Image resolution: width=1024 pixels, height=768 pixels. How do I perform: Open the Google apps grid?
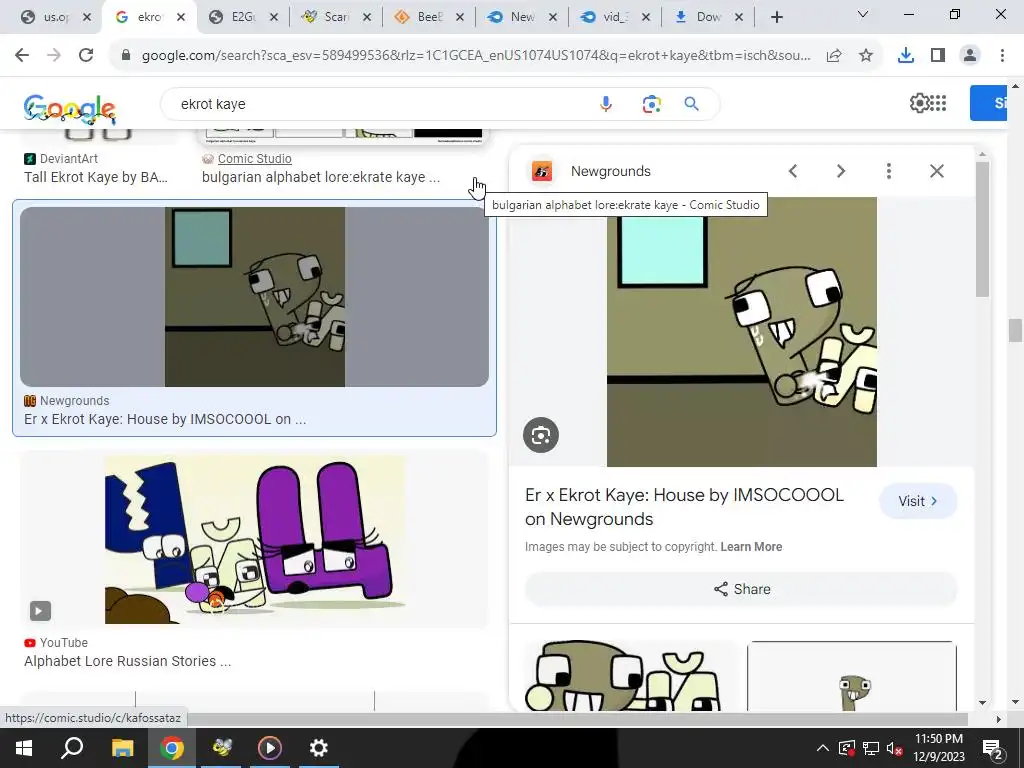coord(938,103)
